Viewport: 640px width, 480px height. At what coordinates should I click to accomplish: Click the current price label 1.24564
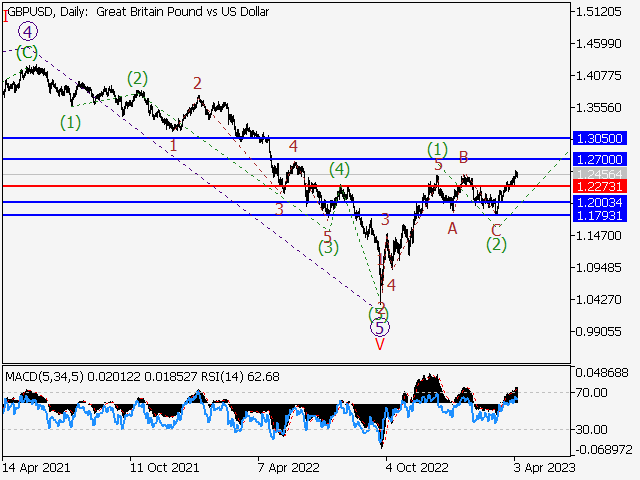(600, 174)
